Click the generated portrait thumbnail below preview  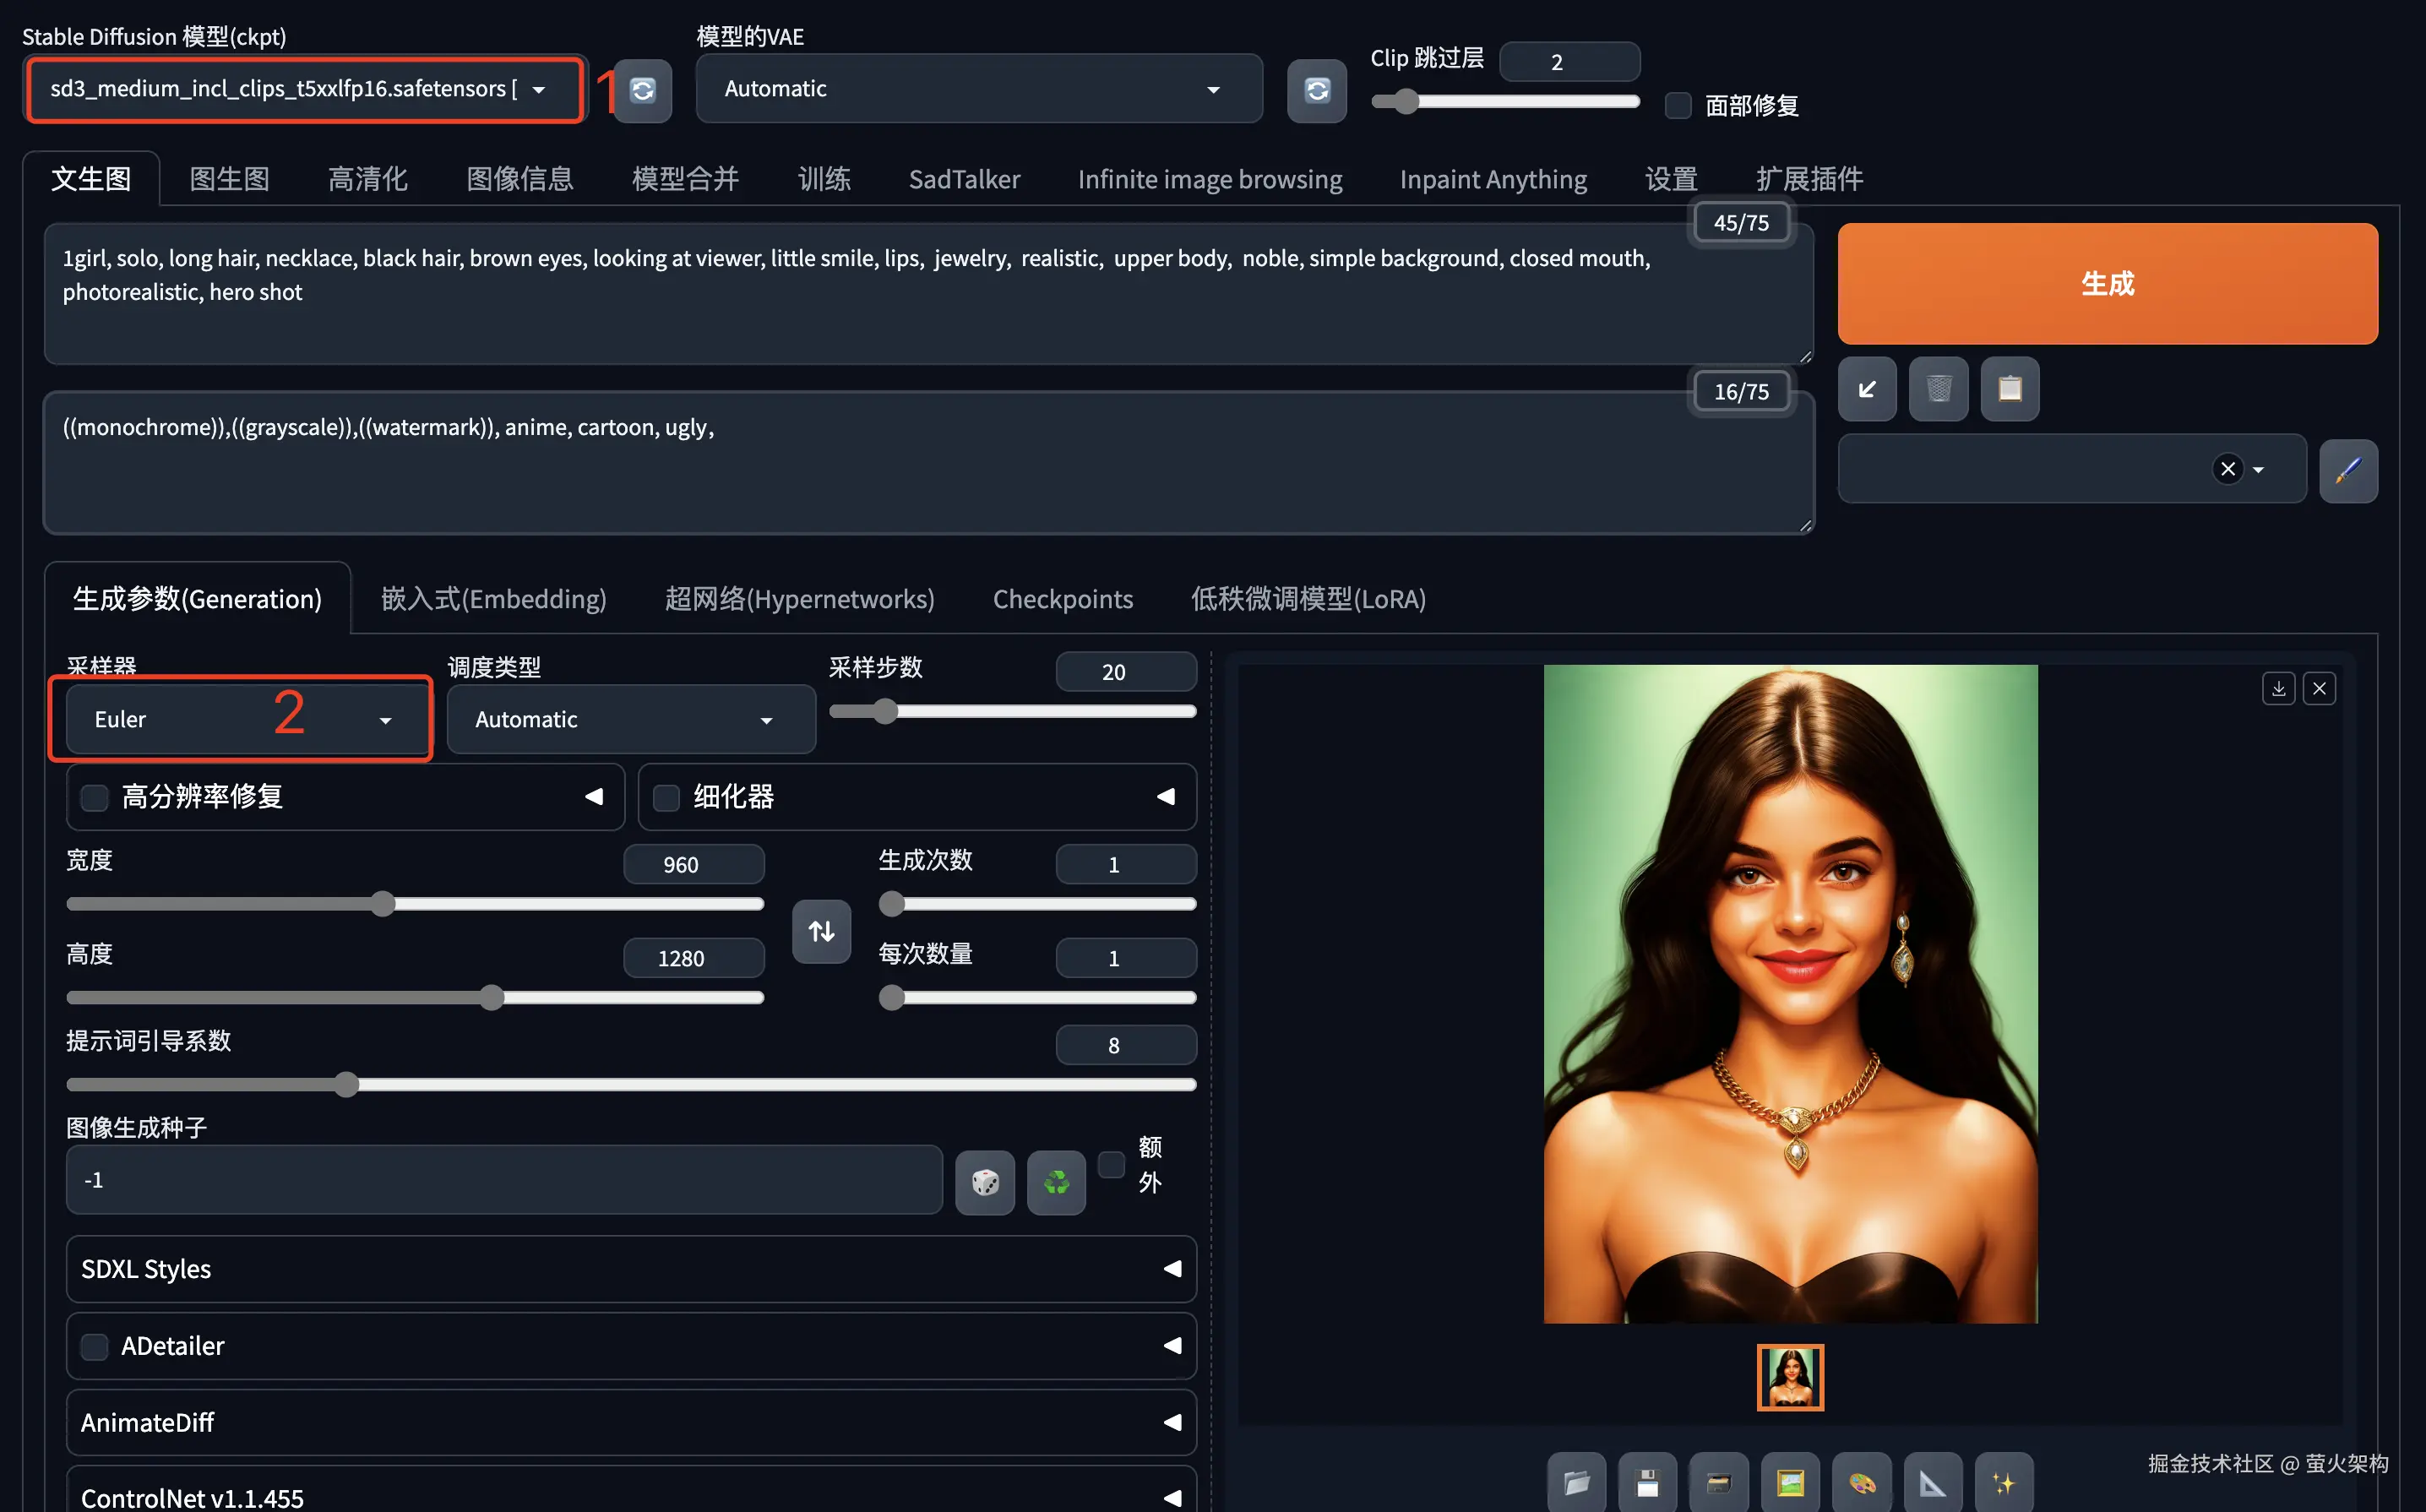(1790, 1377)
